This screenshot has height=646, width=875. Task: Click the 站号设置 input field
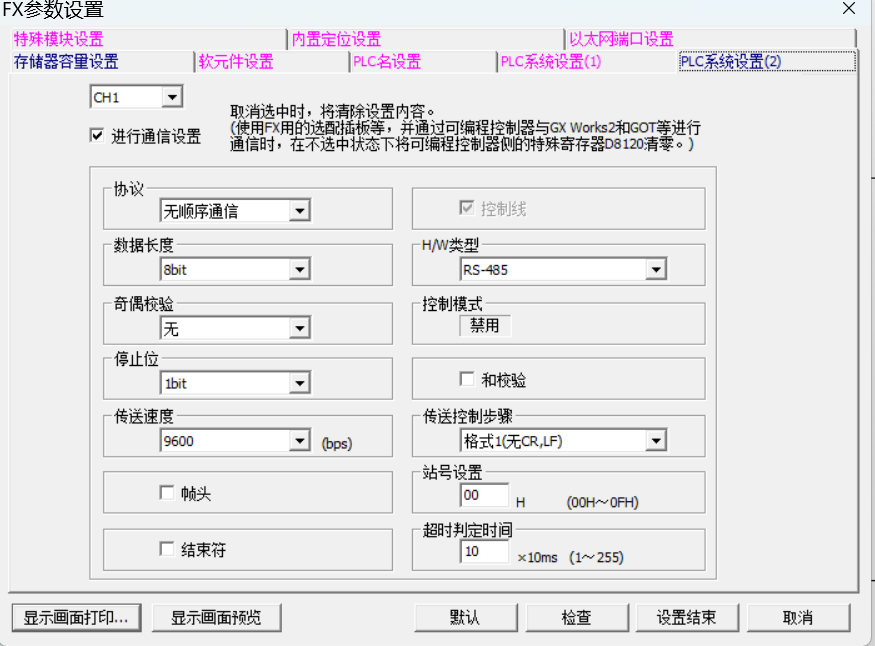pyautogui.click(x=484, y=496)
